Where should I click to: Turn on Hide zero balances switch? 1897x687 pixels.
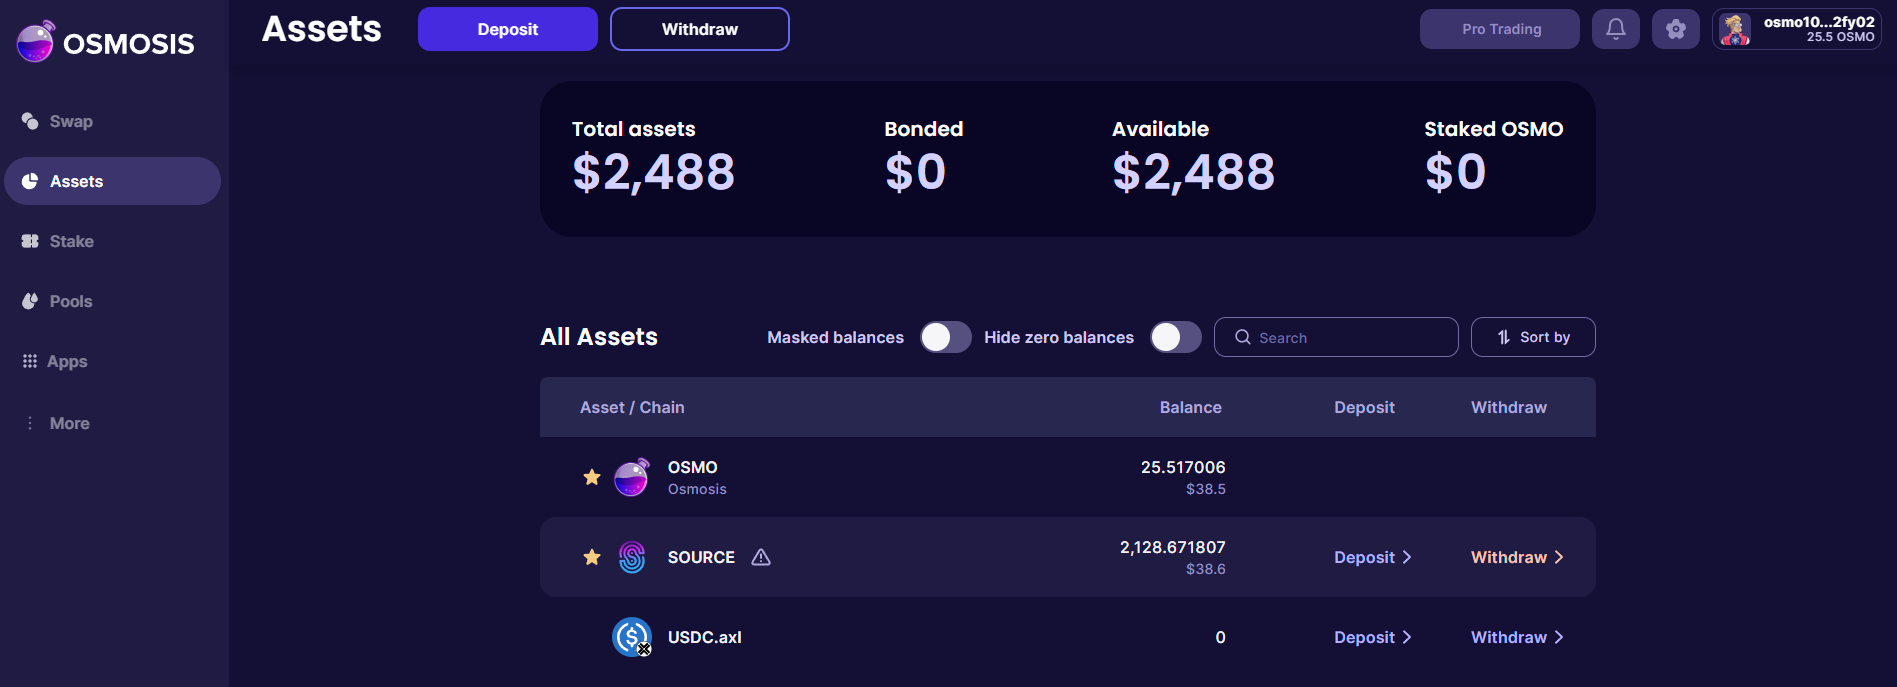1175,337
